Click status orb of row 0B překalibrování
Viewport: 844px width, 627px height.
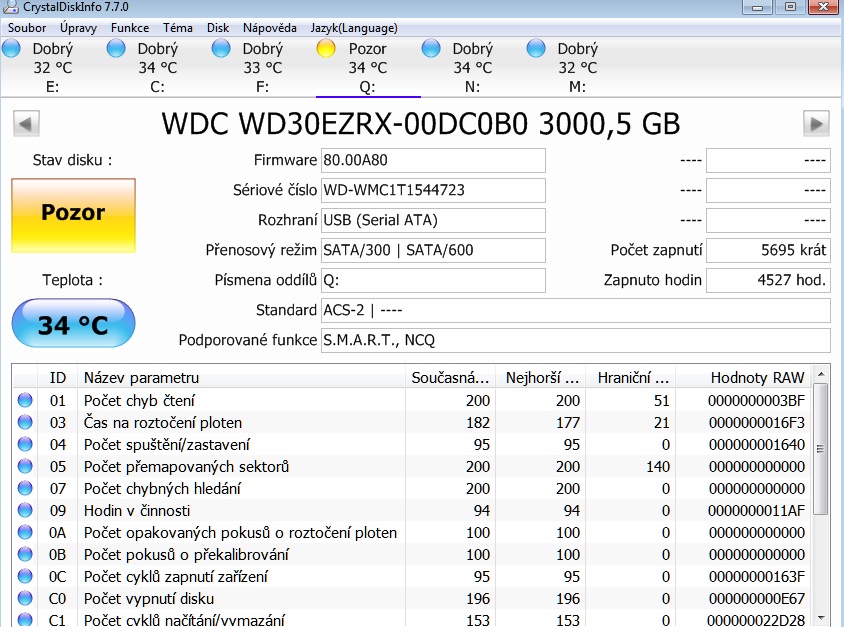25,554
